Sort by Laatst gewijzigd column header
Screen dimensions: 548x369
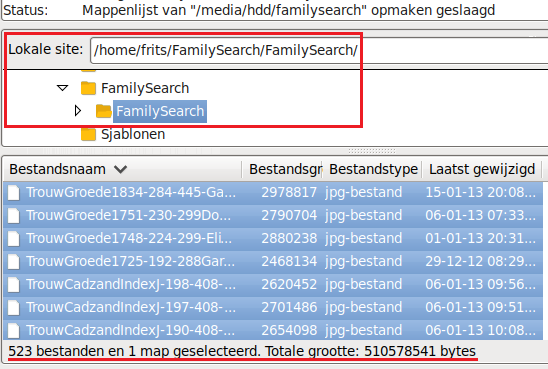(482, 169)
